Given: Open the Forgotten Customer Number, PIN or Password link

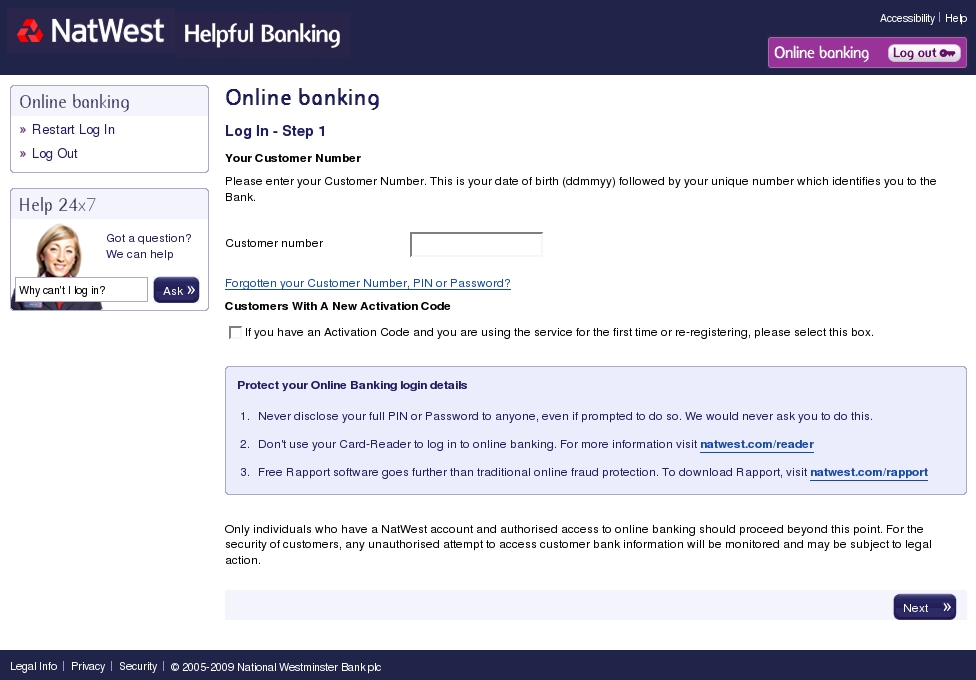Looking at the screenshot, I should click(367, 283).
